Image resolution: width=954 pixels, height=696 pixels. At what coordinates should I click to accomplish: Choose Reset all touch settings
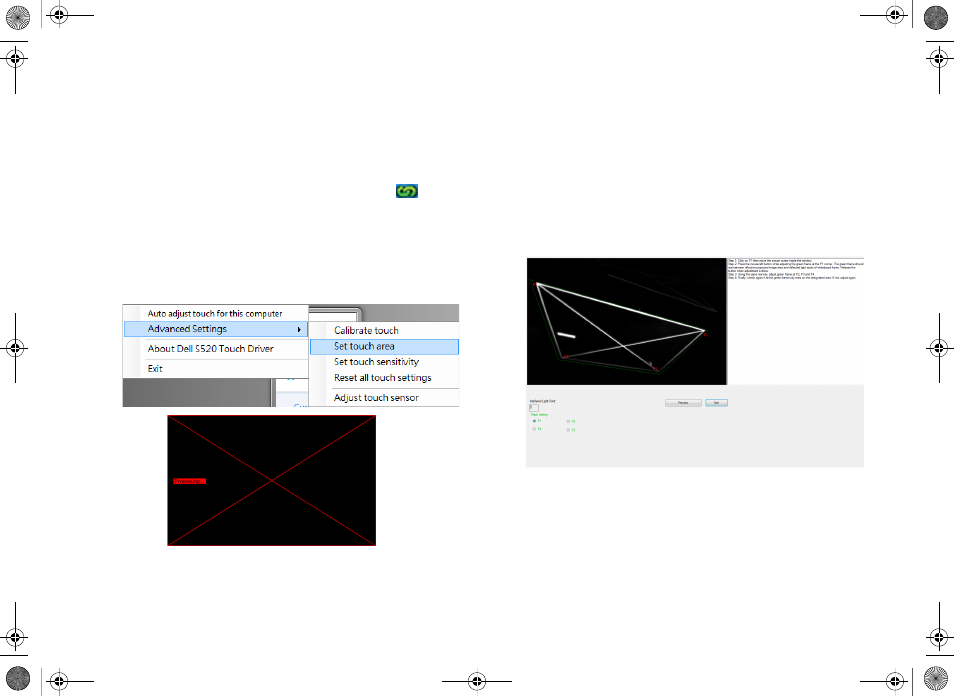[x=382, y=377]
